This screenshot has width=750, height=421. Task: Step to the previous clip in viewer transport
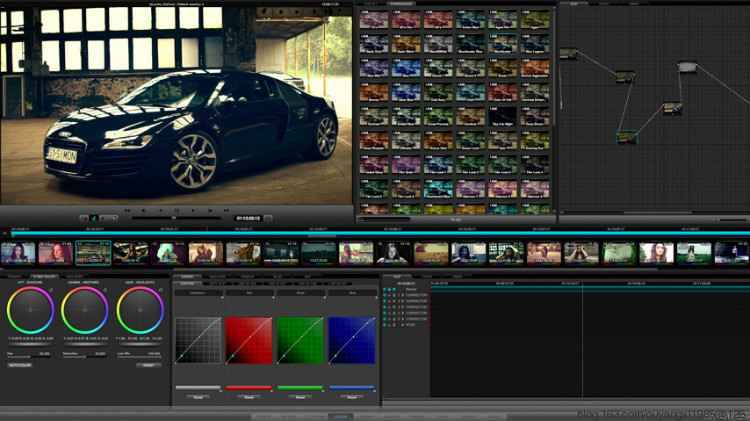143,210
